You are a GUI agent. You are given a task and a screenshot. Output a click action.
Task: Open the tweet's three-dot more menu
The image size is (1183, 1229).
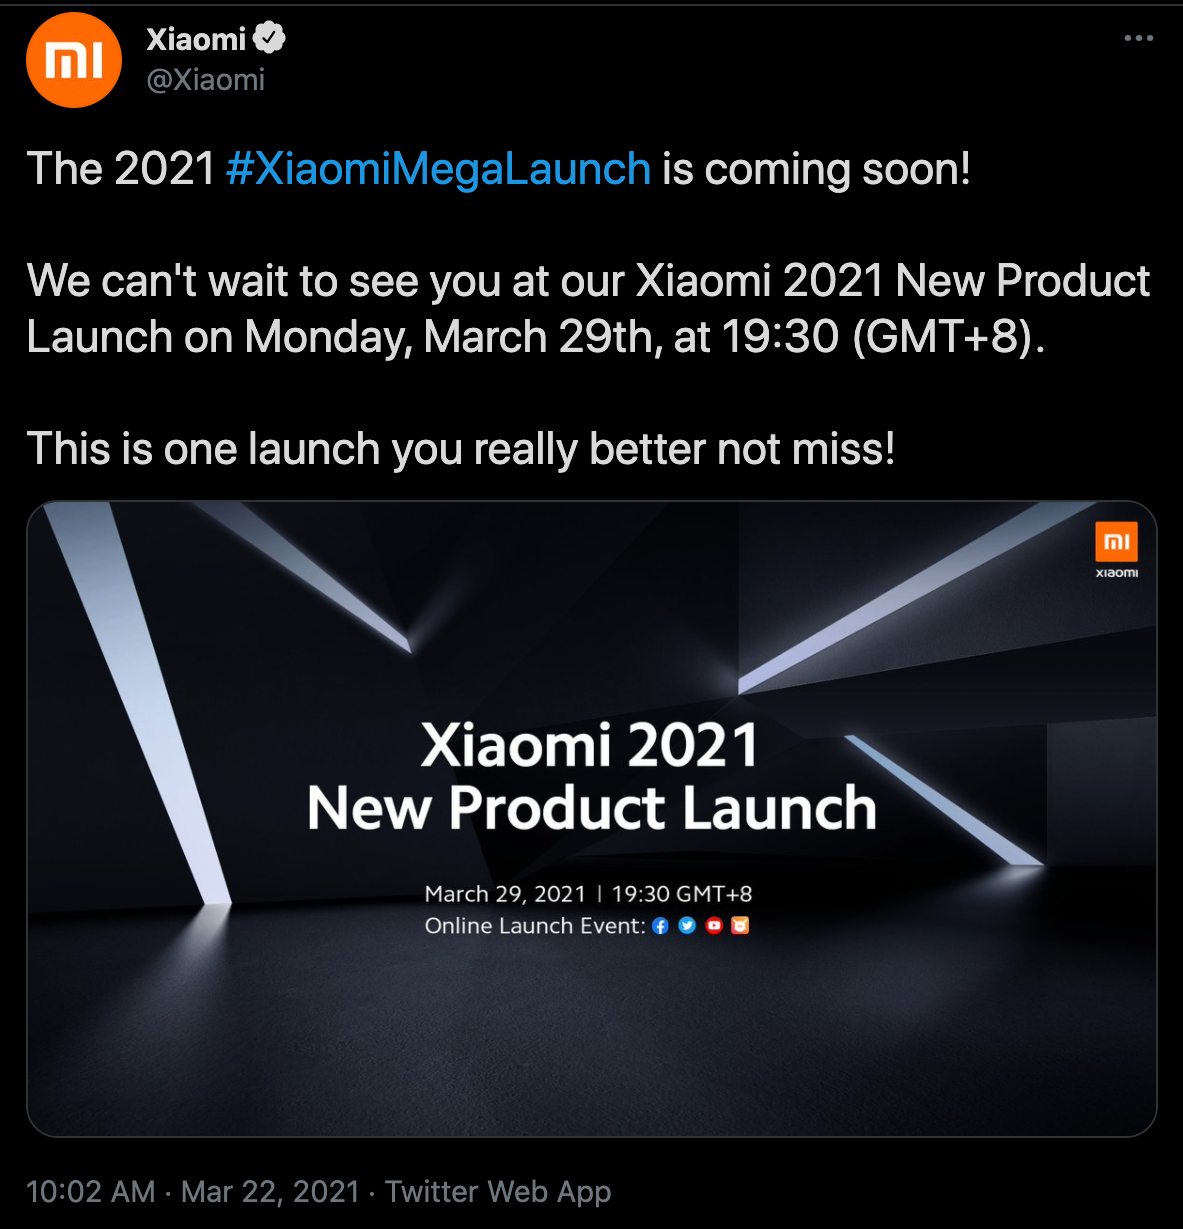1138,39
